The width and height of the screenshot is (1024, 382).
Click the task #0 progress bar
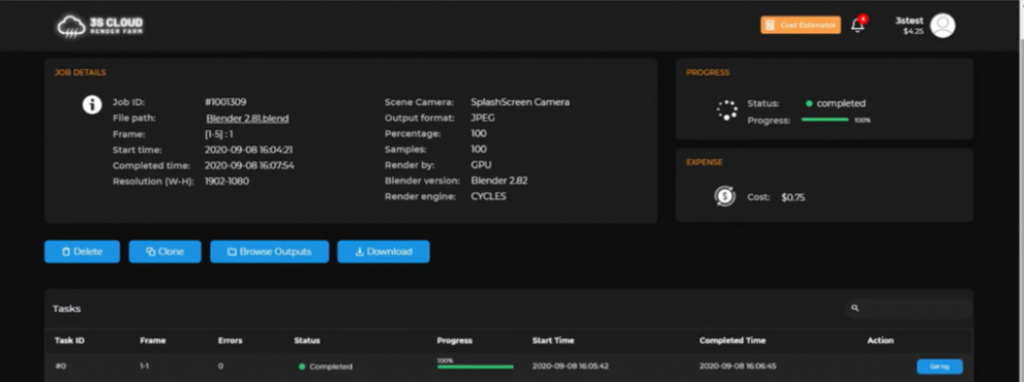475,367
